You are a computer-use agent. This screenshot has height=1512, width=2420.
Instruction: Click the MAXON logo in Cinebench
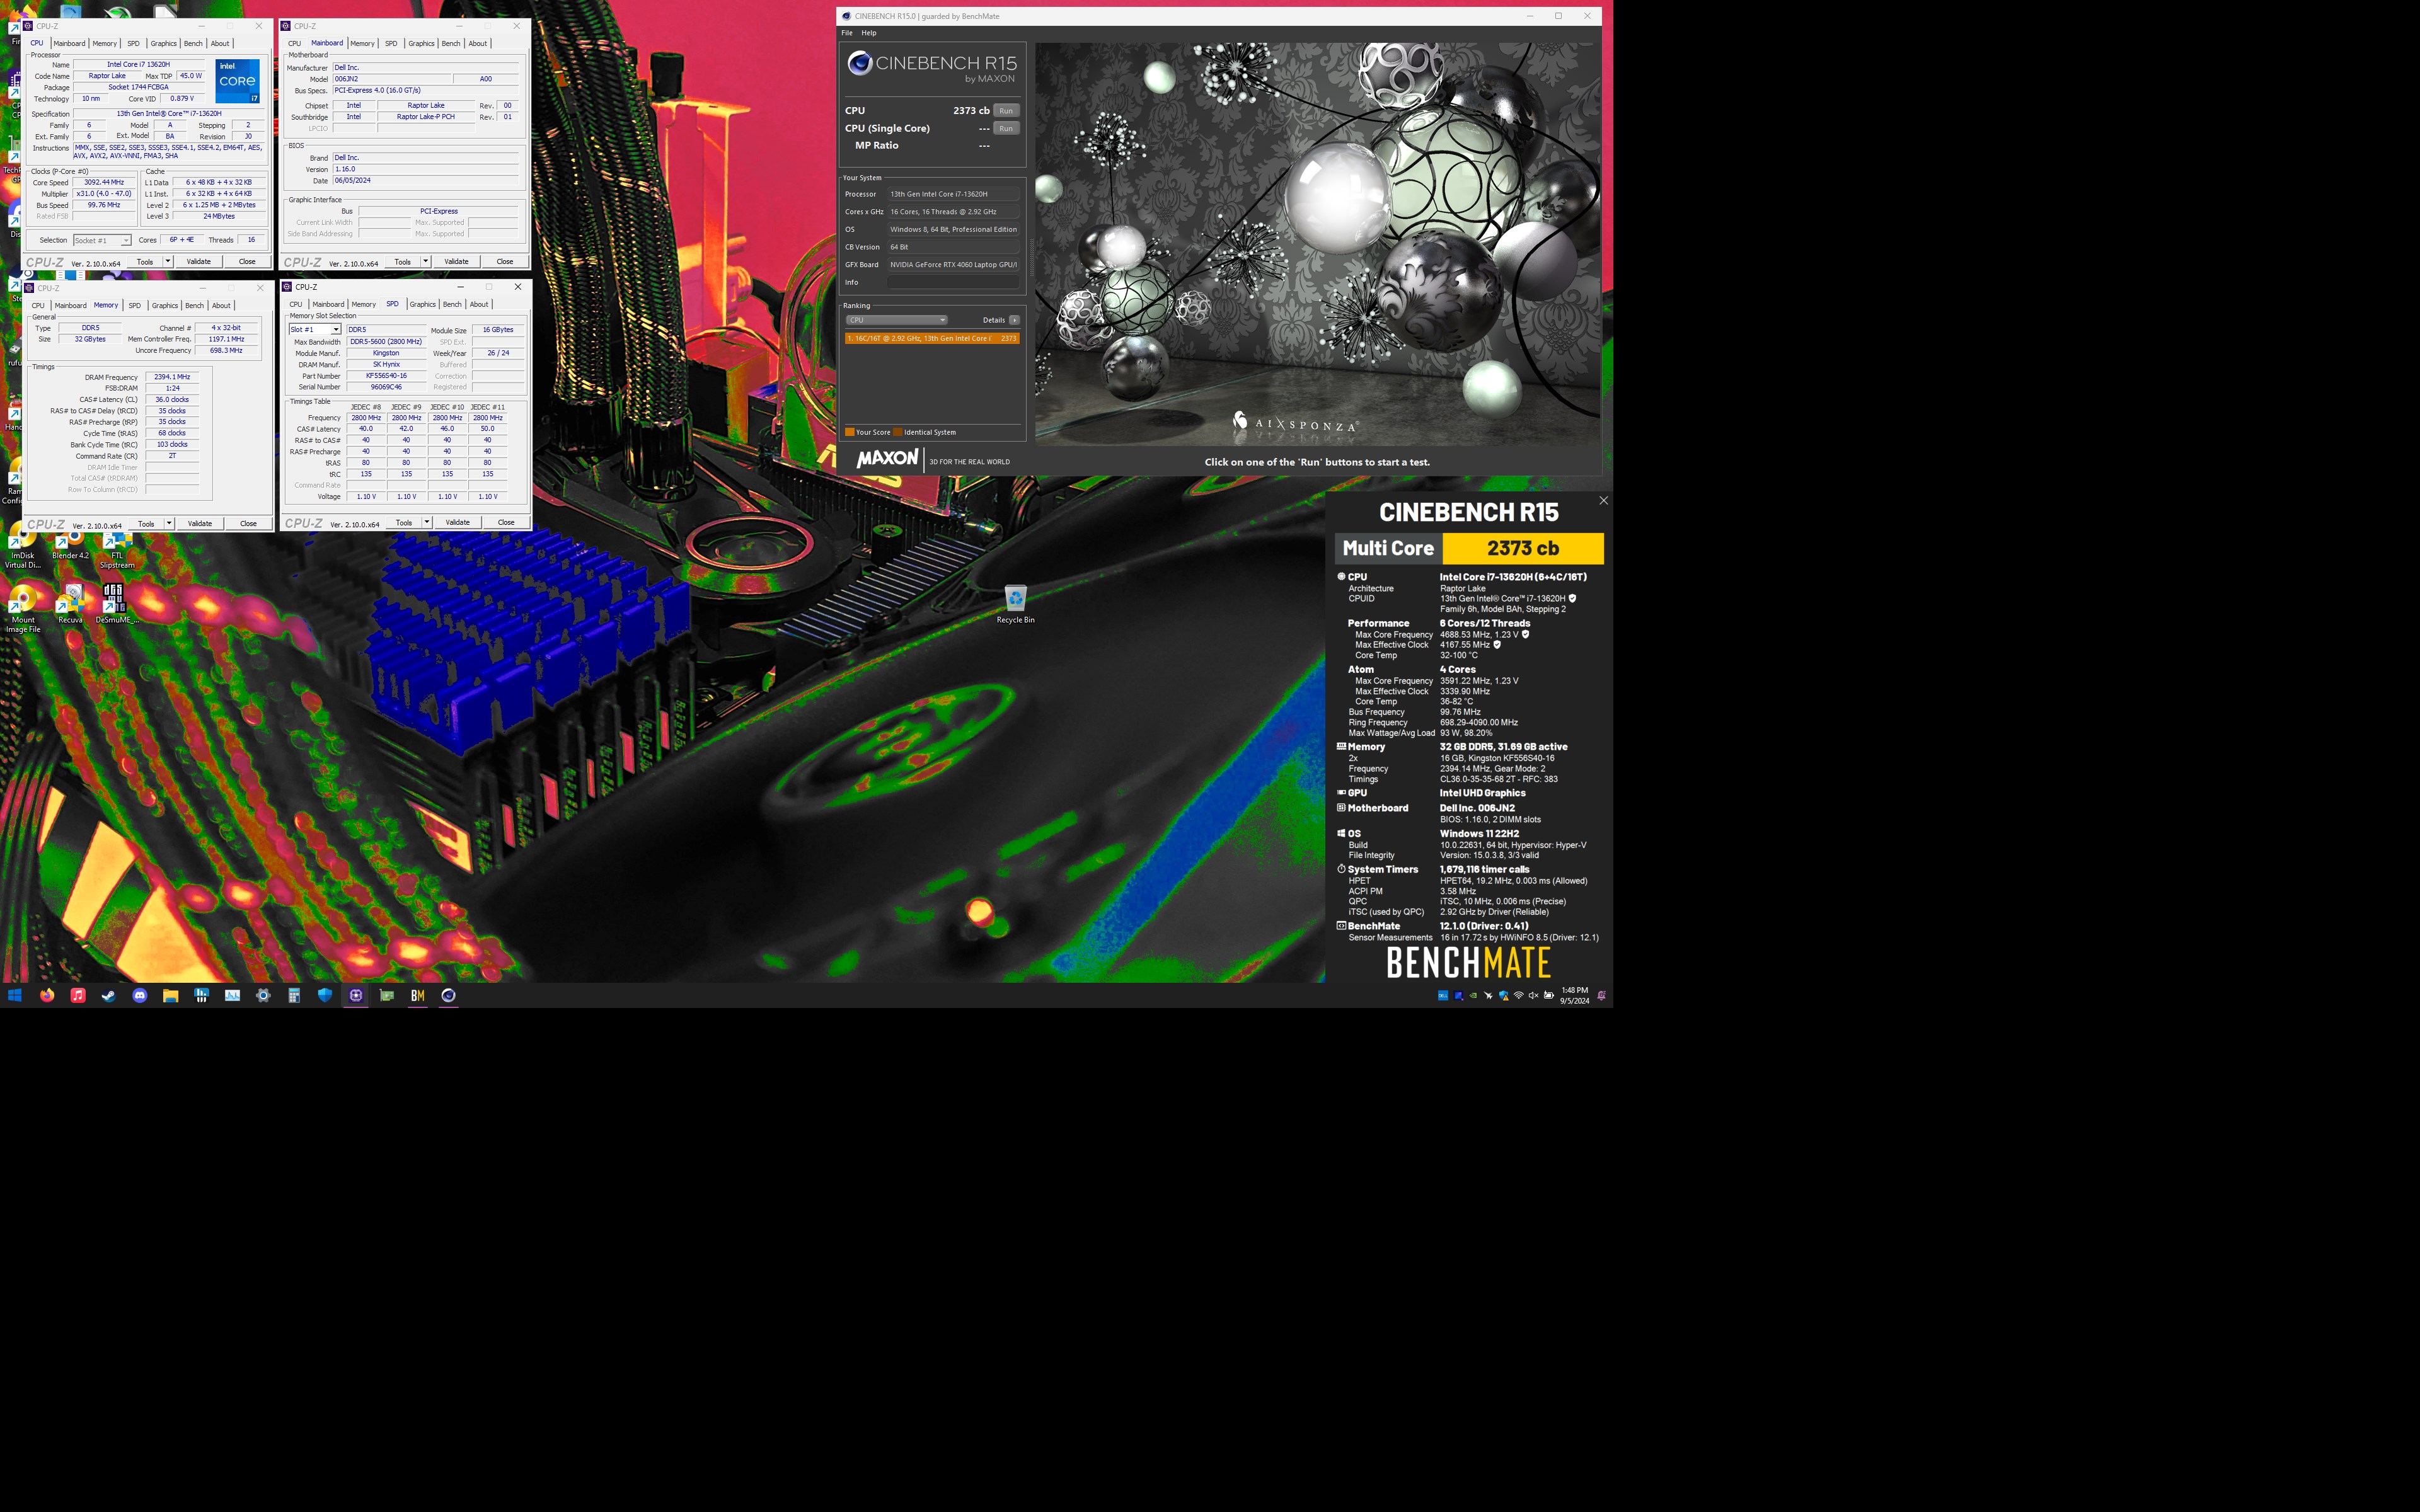pos(887,458)
